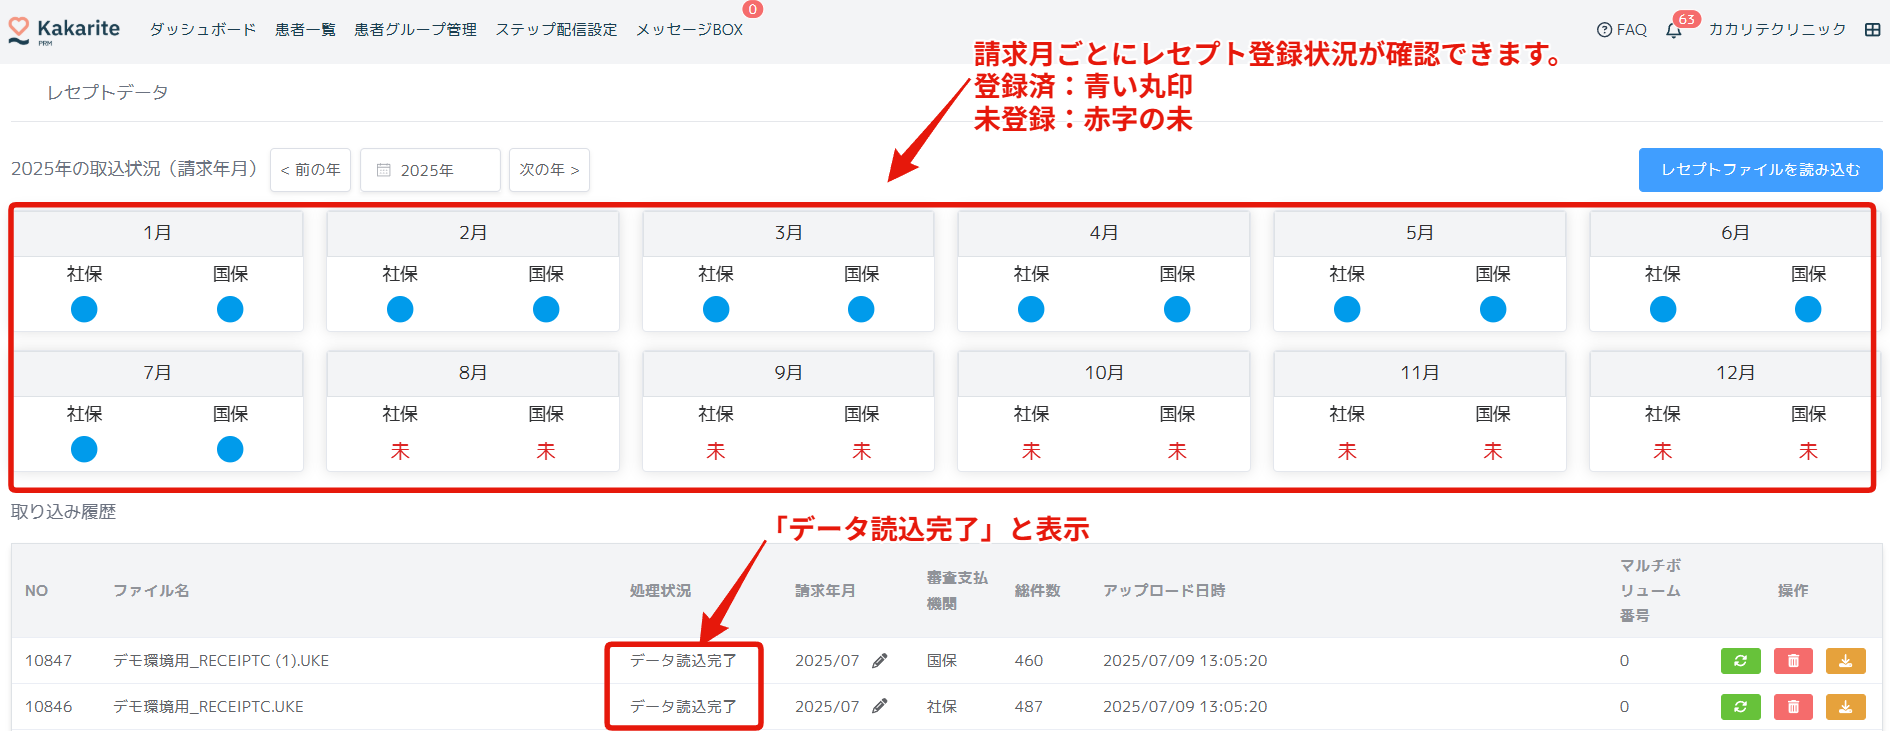Click the アップロード日時 column header
Screen dimensions: 1890x731
[1164, 591]
